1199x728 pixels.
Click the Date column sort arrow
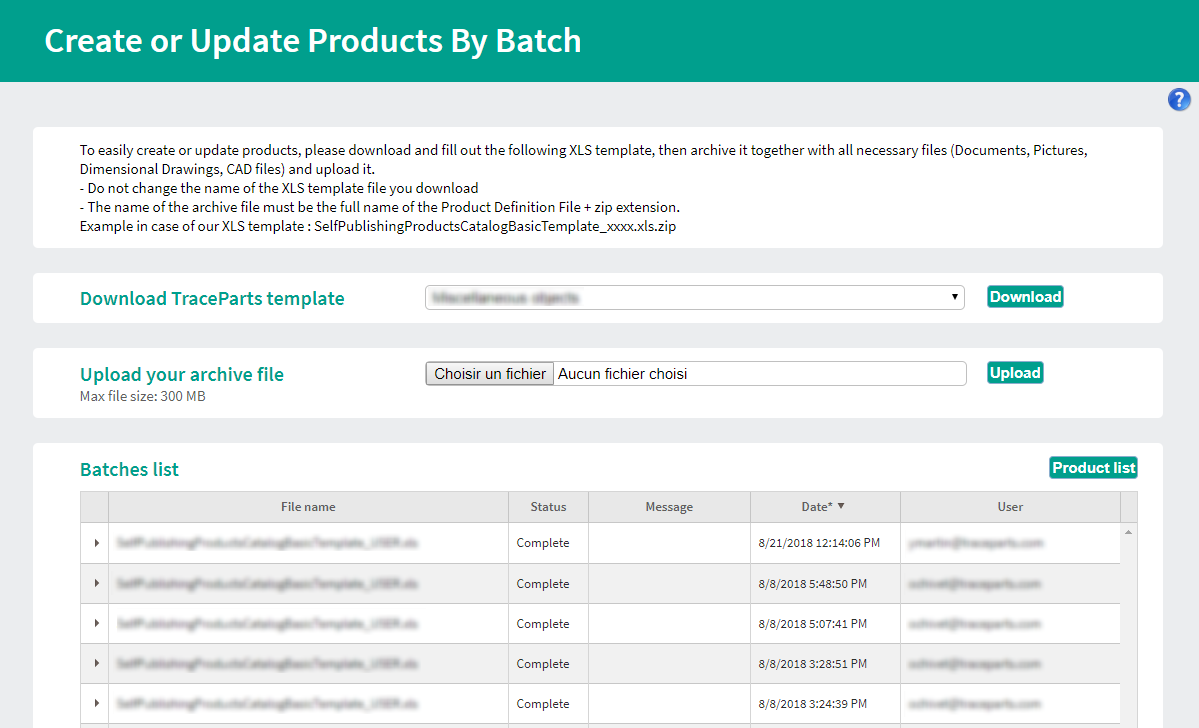point(841,507)
